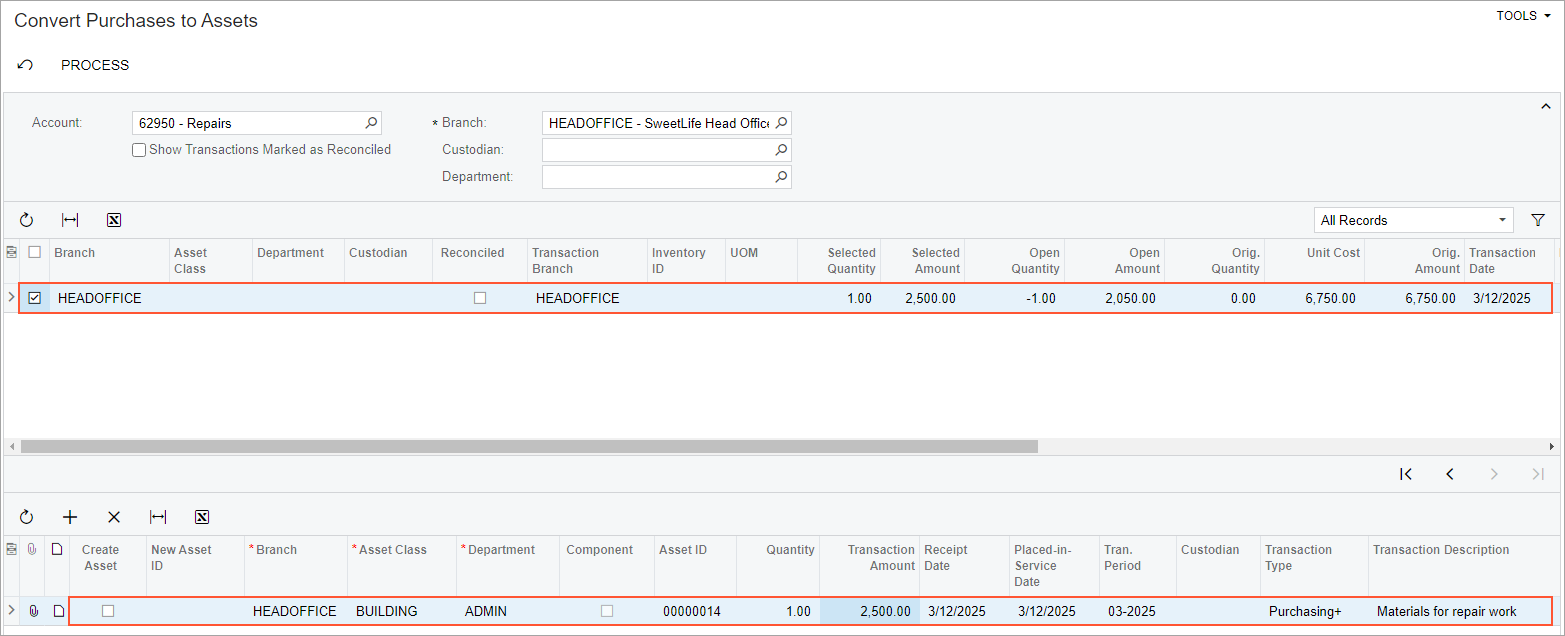The width and height of the screenshot is (1565, 636).
Task: Open the Account lookup for 62950 - Repairs
Action: (371, 123)
